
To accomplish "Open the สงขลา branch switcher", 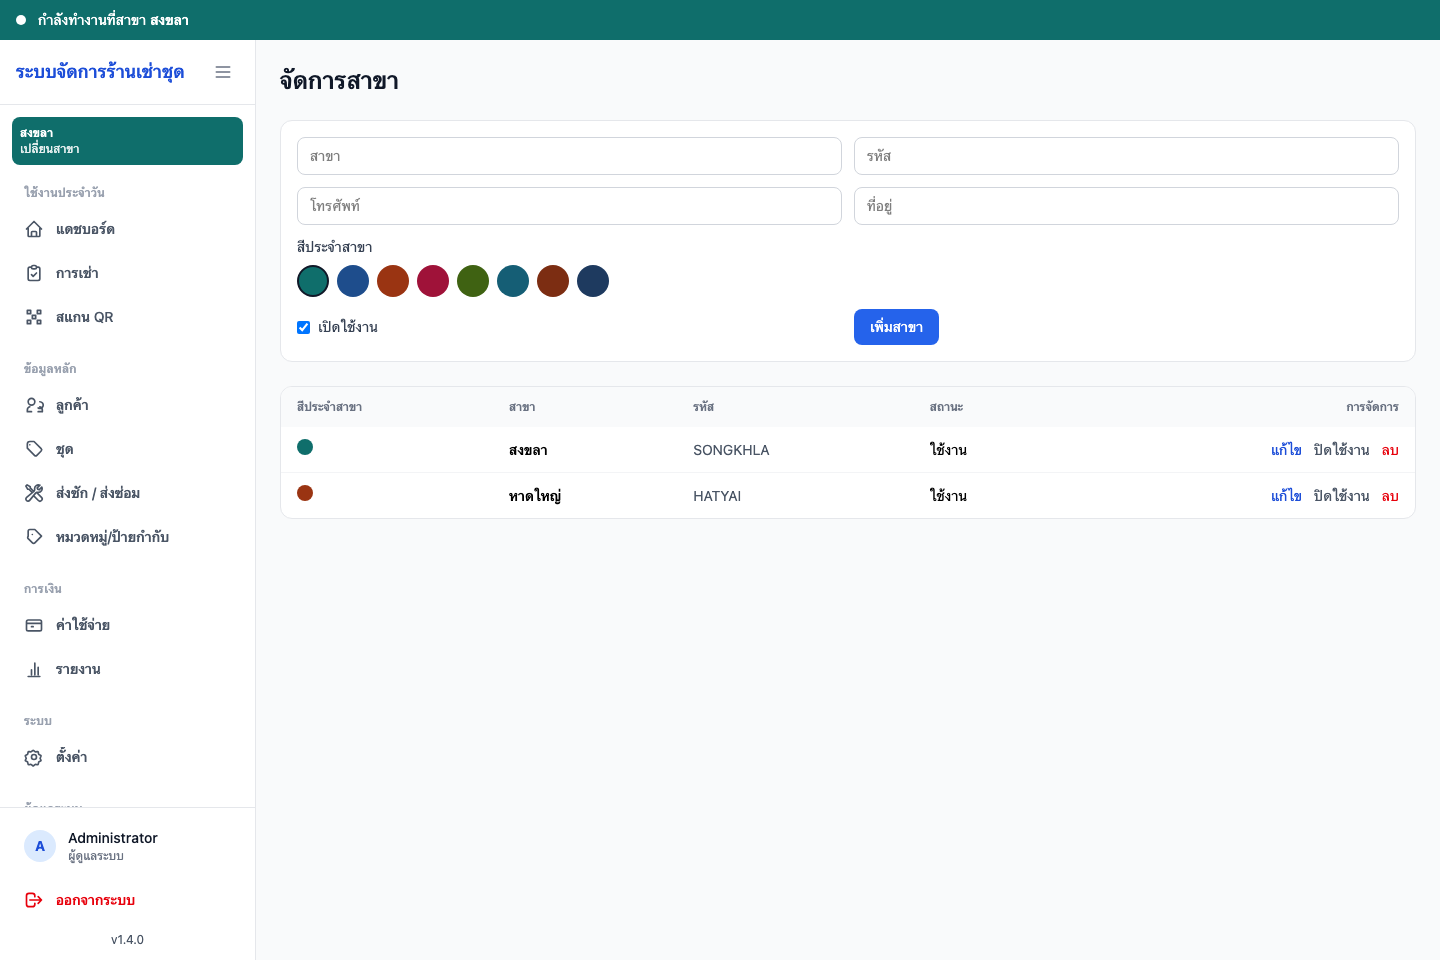I will (127, 141).
